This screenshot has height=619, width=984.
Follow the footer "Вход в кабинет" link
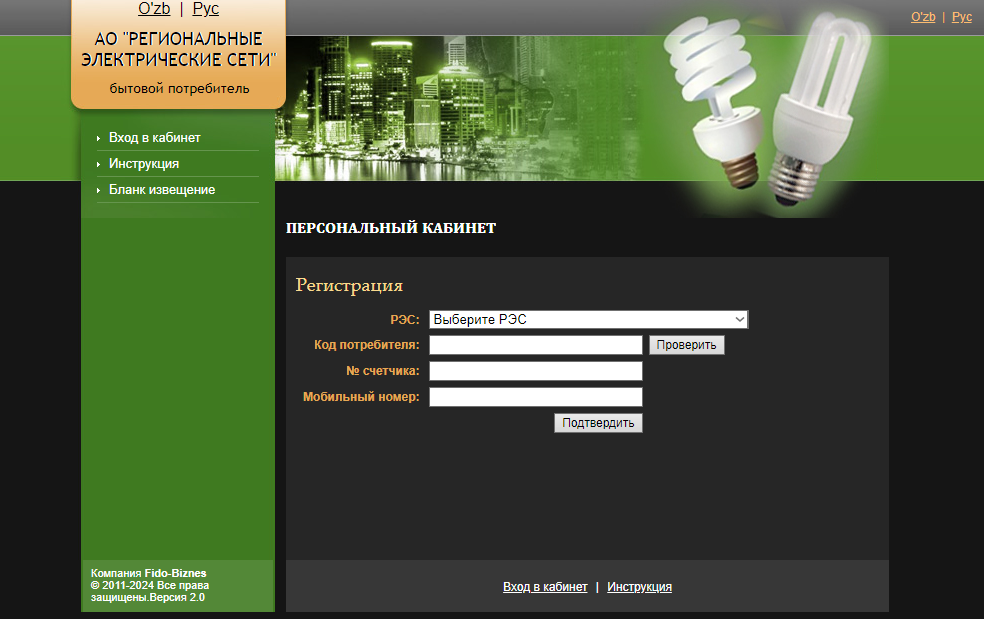click(545, 587)
